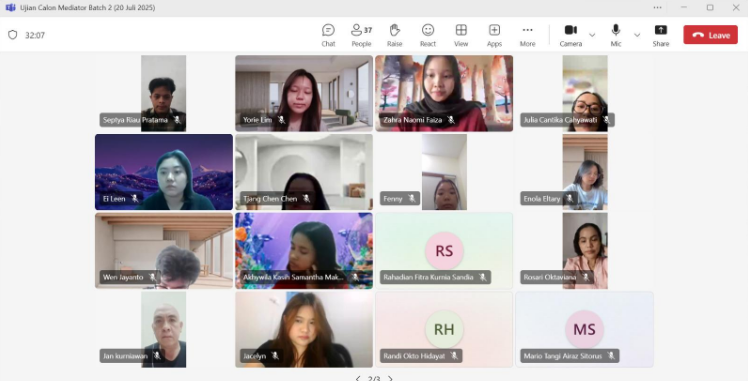748x381 pixels.
Task: Click muted mic icon on Tjang Chen Chen
Action: pos(306,198)
